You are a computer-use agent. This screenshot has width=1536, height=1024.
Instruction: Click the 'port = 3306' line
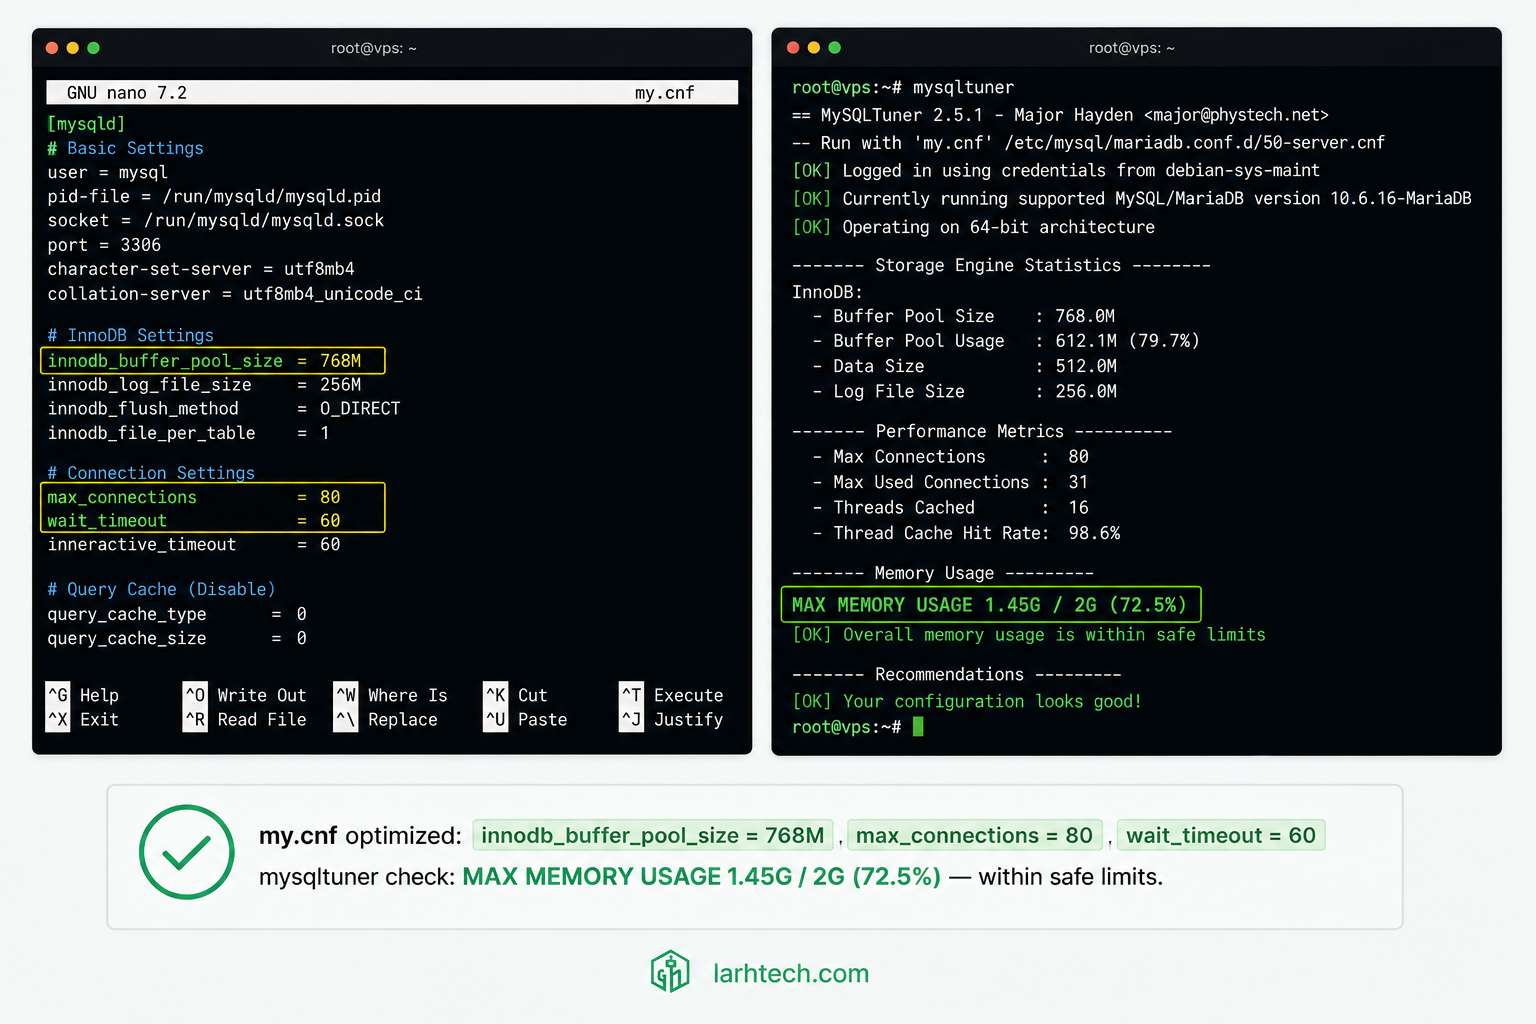pyautogui.click(x=104, y=245)
